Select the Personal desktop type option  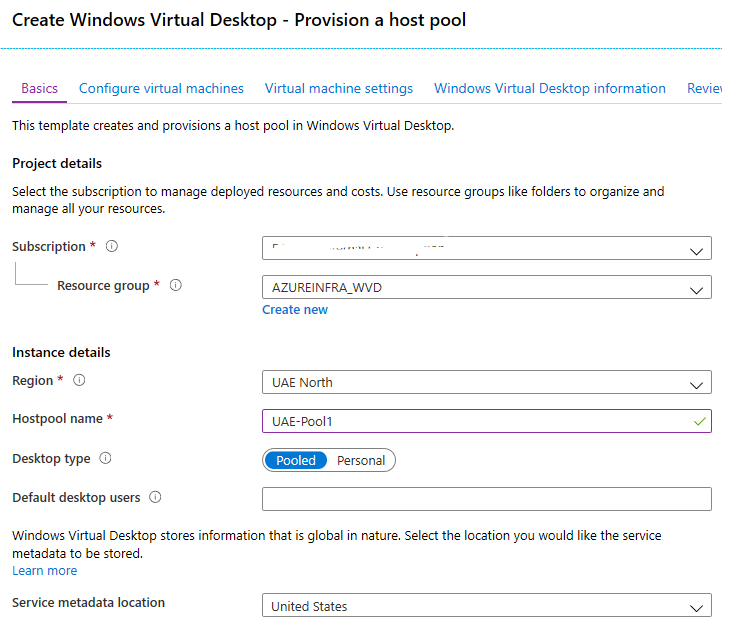[x=360, y=461]
